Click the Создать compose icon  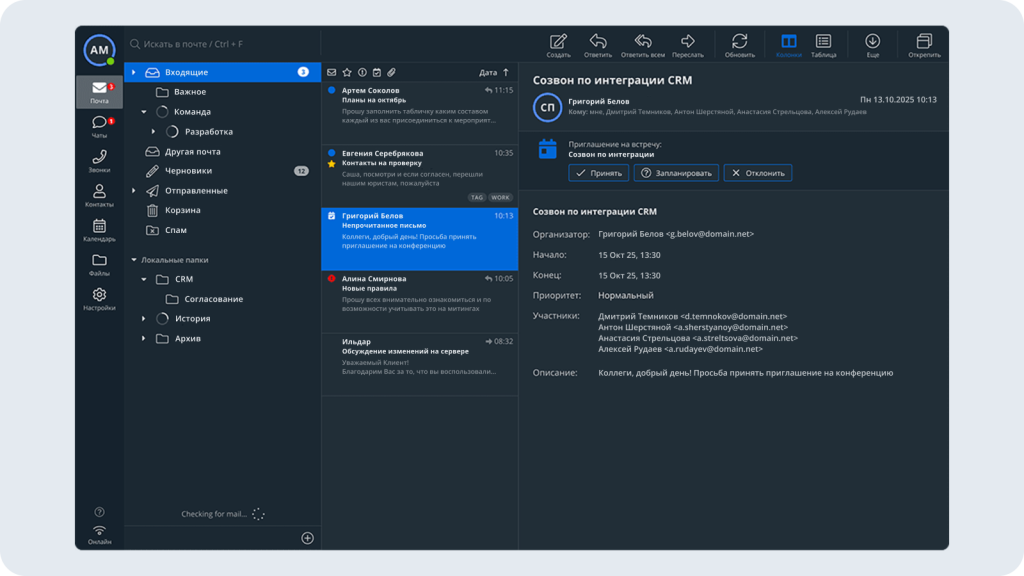tap(558, 43)
